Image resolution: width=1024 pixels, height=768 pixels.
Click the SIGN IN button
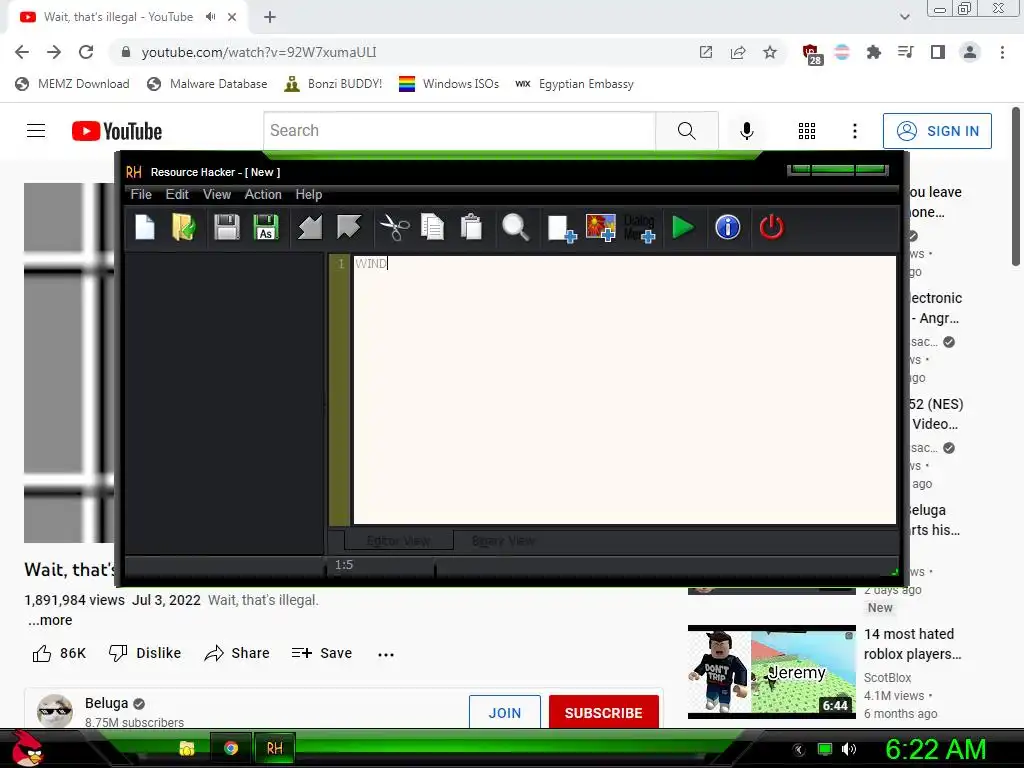click(x=937, y=131)
